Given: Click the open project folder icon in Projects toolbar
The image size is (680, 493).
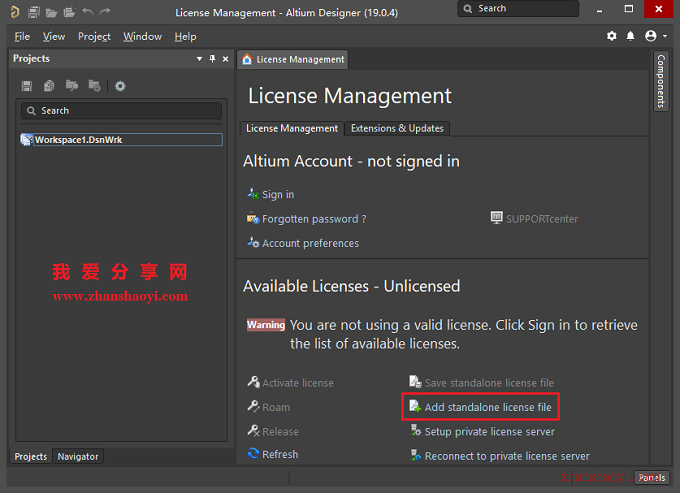Looking at the screenshot, I should pyautogui.click(x=72, y=86).
